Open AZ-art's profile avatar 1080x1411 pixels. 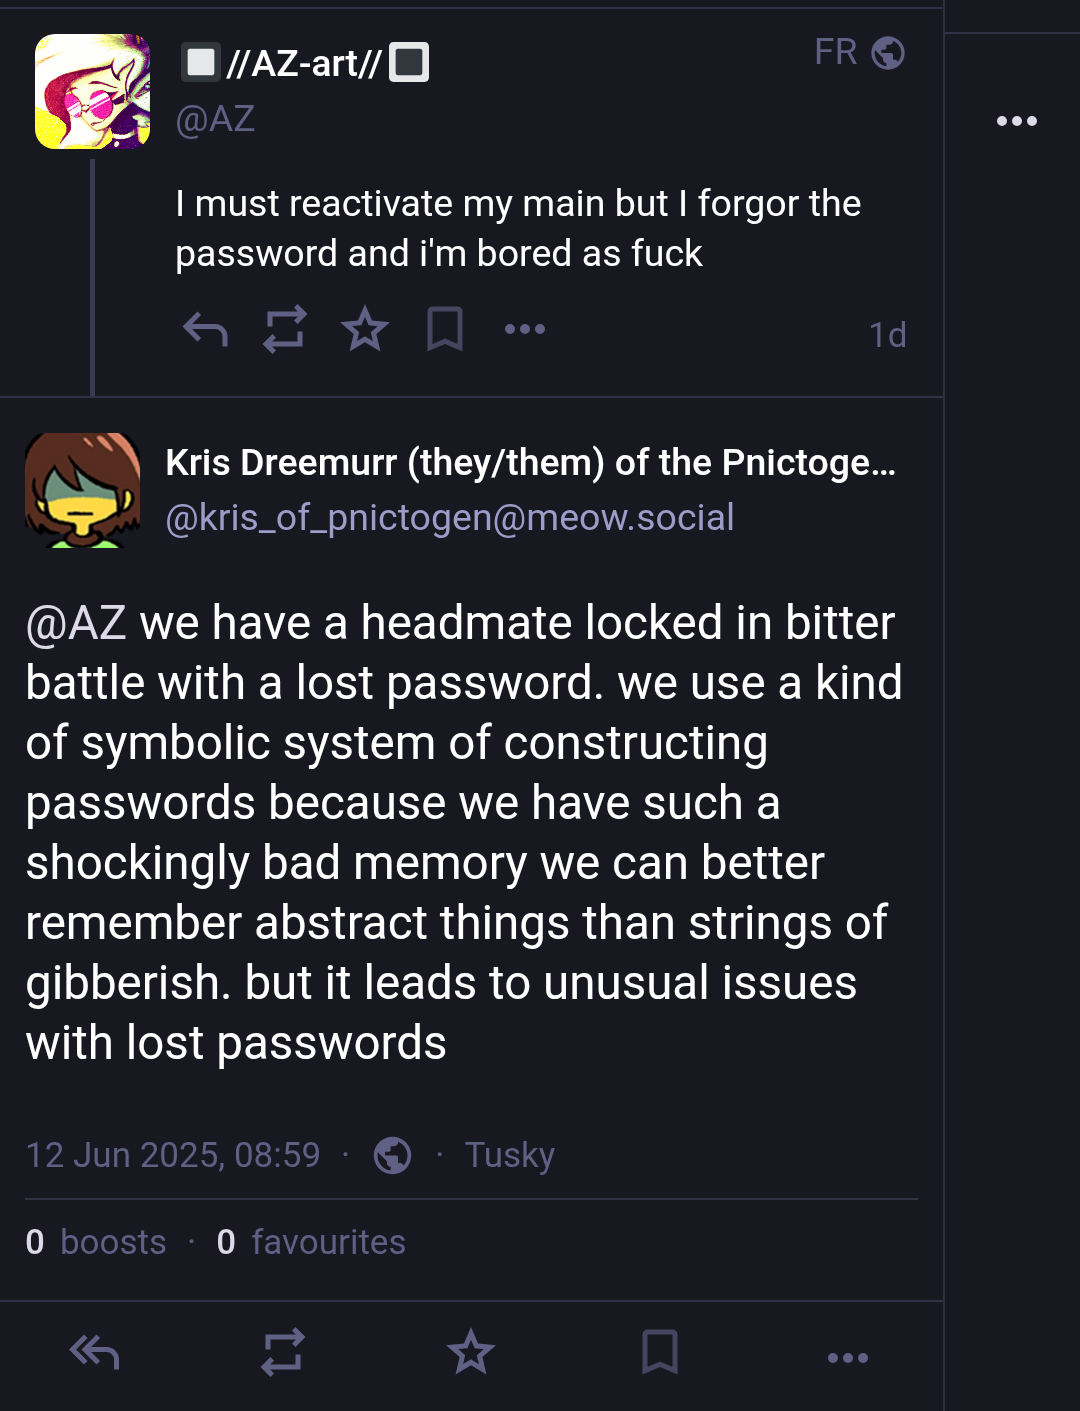click(x=93, y=91)
